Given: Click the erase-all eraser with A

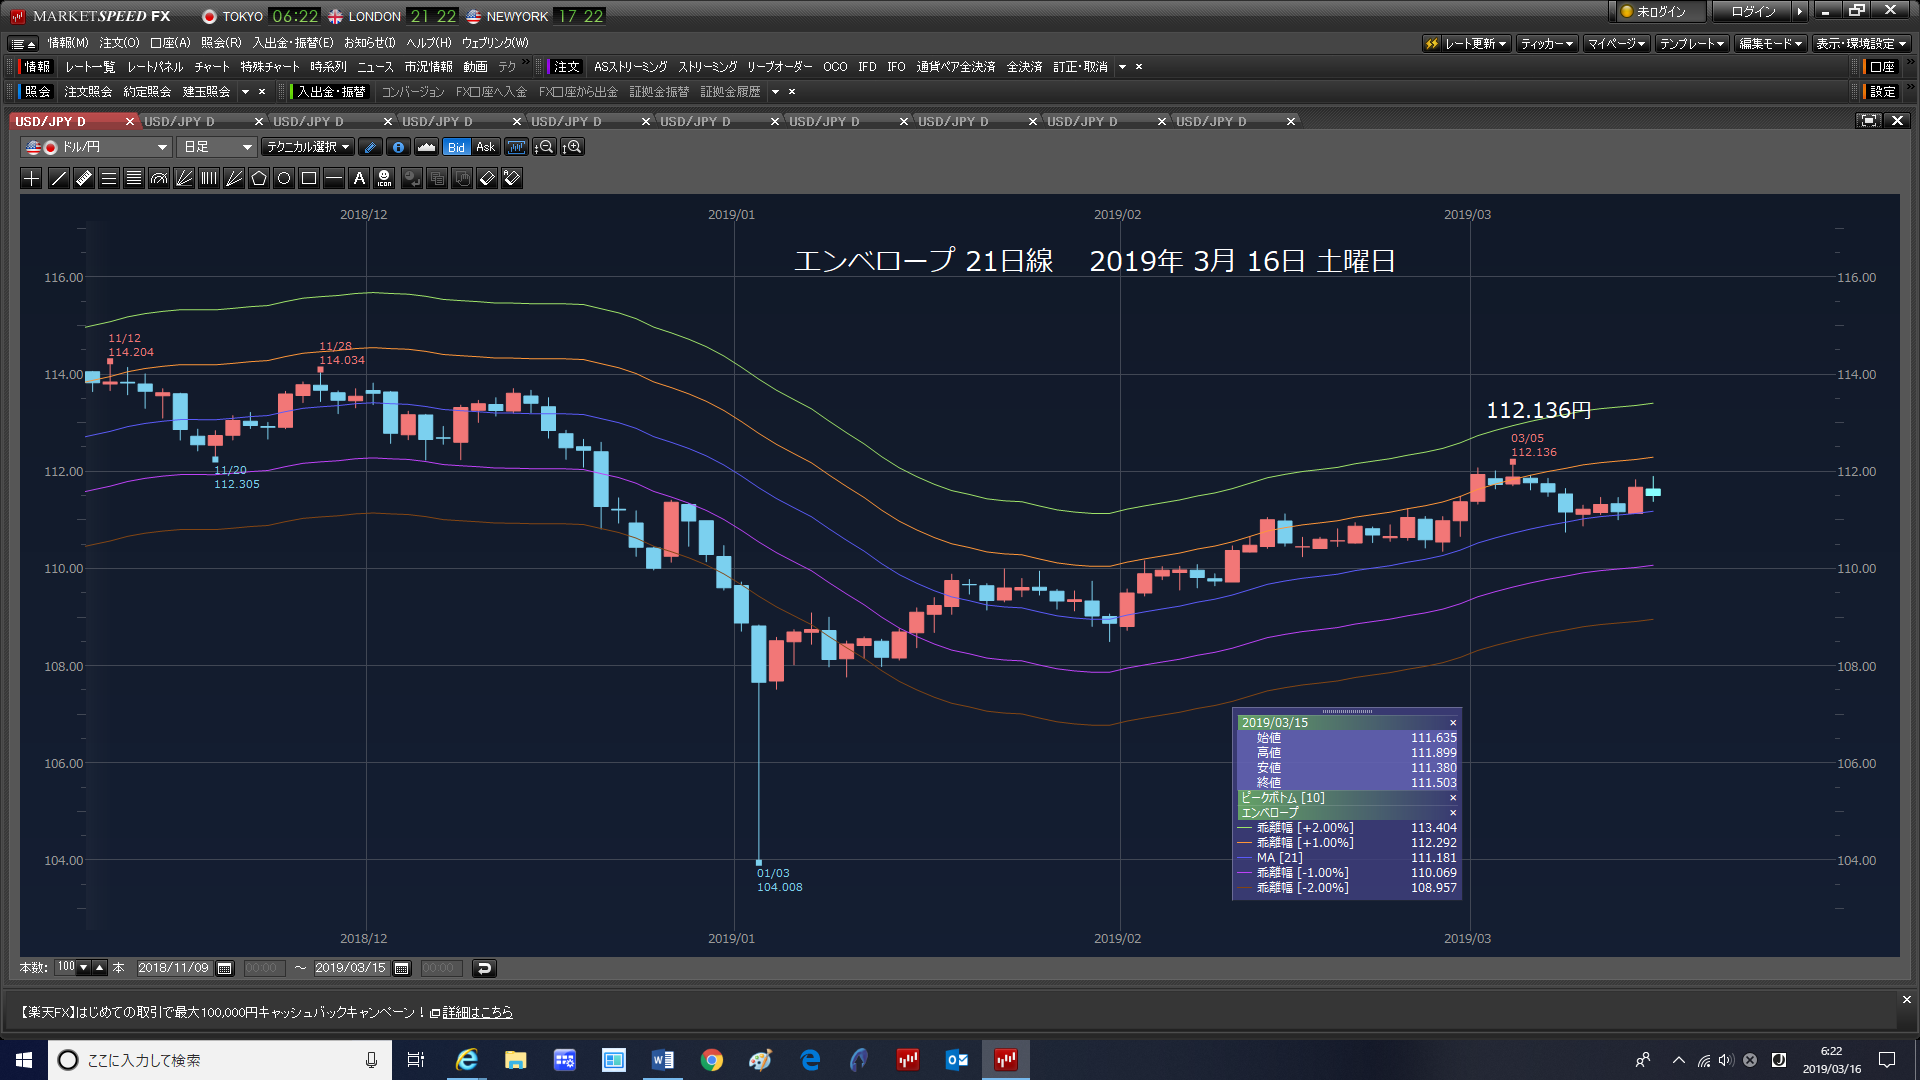Looking at the screenshot, I should click(512, 178).
